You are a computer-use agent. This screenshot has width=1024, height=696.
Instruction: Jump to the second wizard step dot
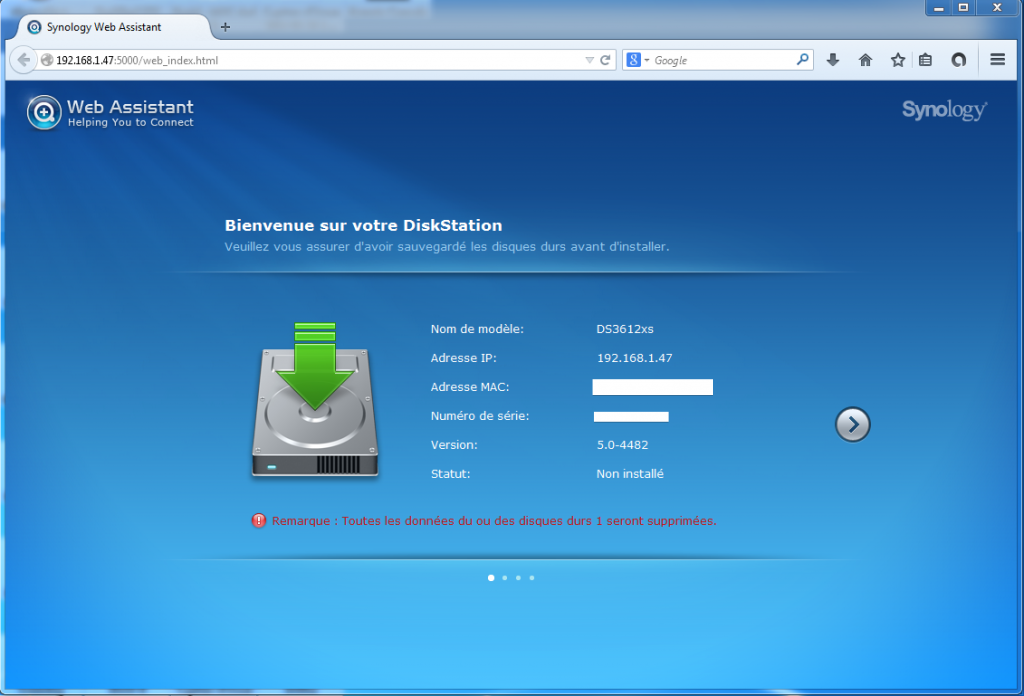[505, 578]
